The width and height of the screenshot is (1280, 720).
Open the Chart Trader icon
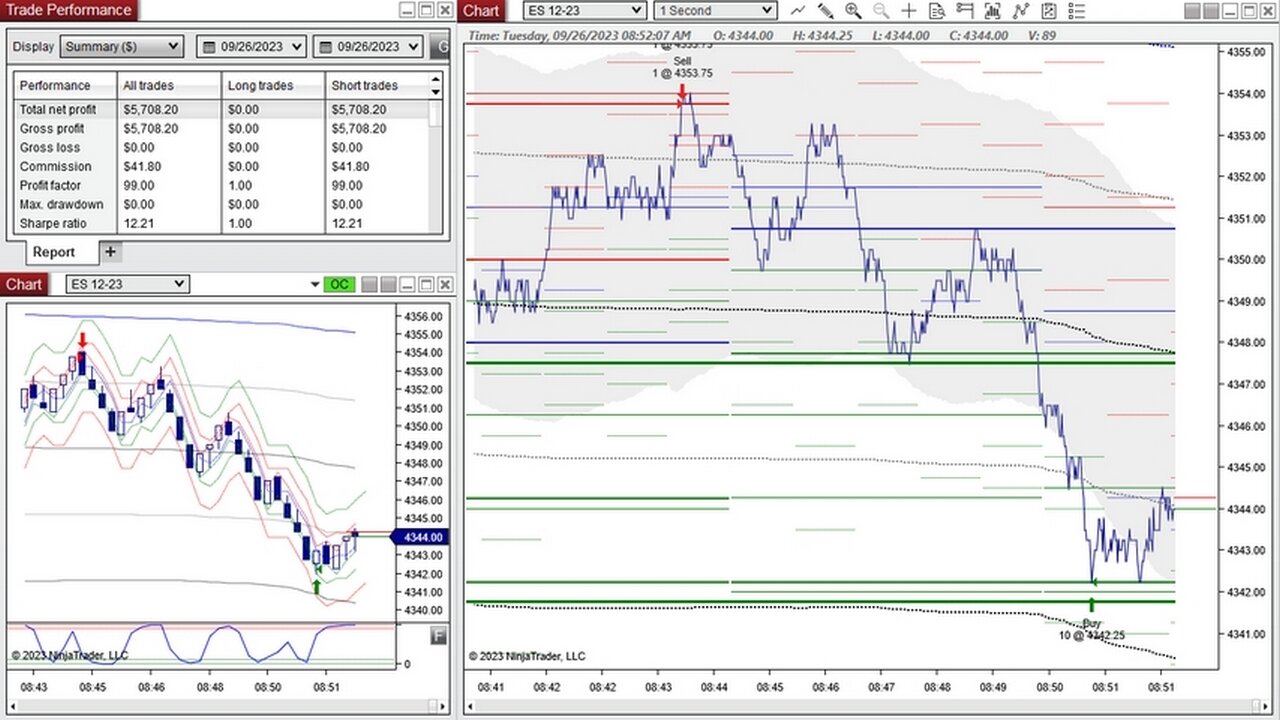964,11
